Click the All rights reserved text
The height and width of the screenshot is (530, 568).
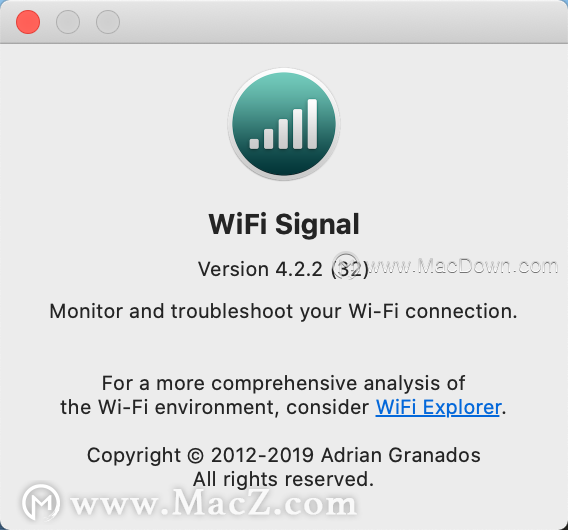coord(283,479)
